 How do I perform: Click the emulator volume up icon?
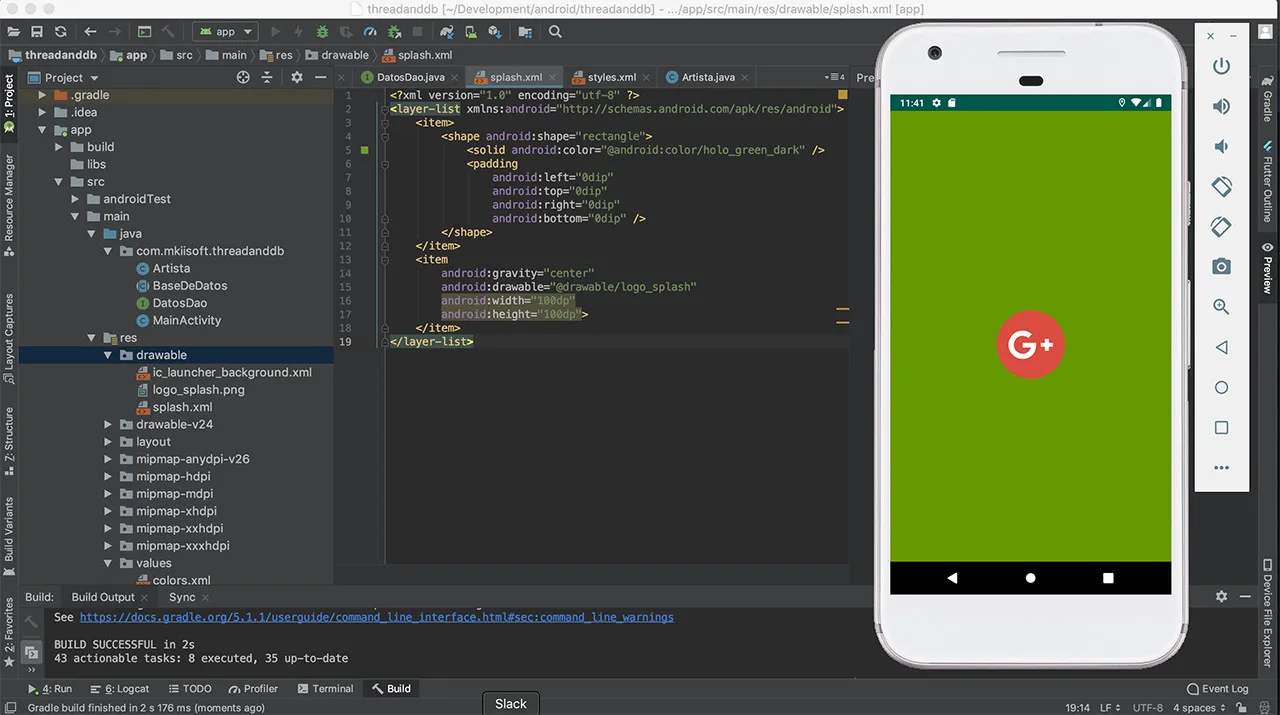[1221, 107]
